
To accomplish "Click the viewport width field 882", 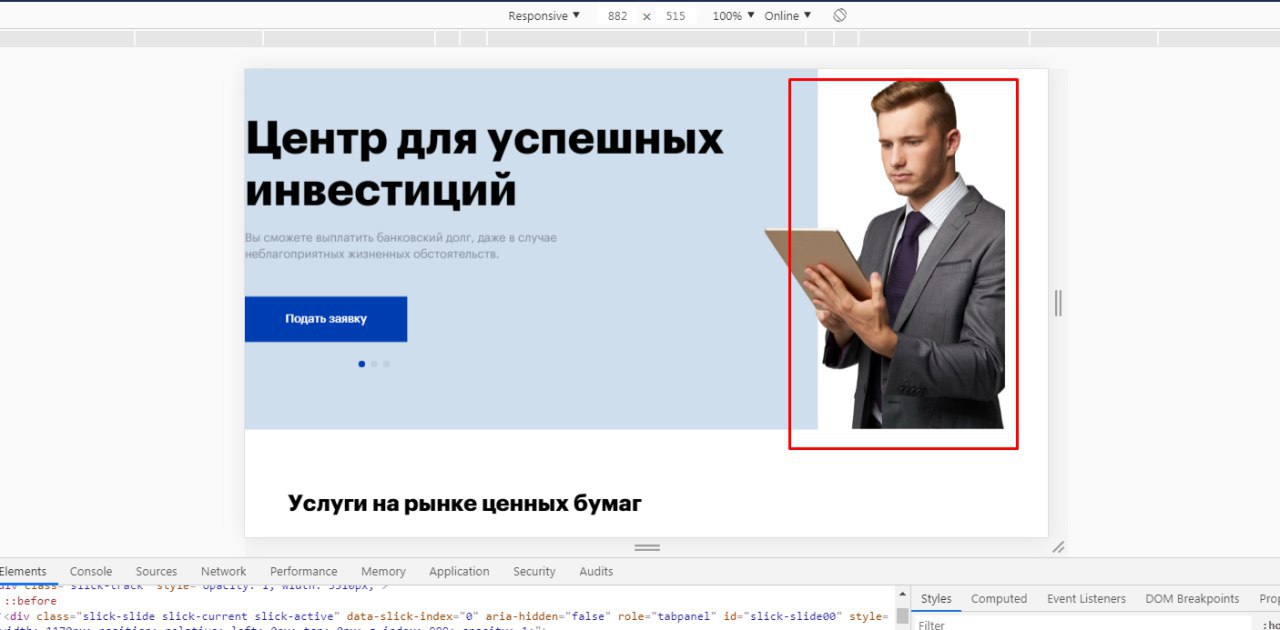I will (617, 16).
